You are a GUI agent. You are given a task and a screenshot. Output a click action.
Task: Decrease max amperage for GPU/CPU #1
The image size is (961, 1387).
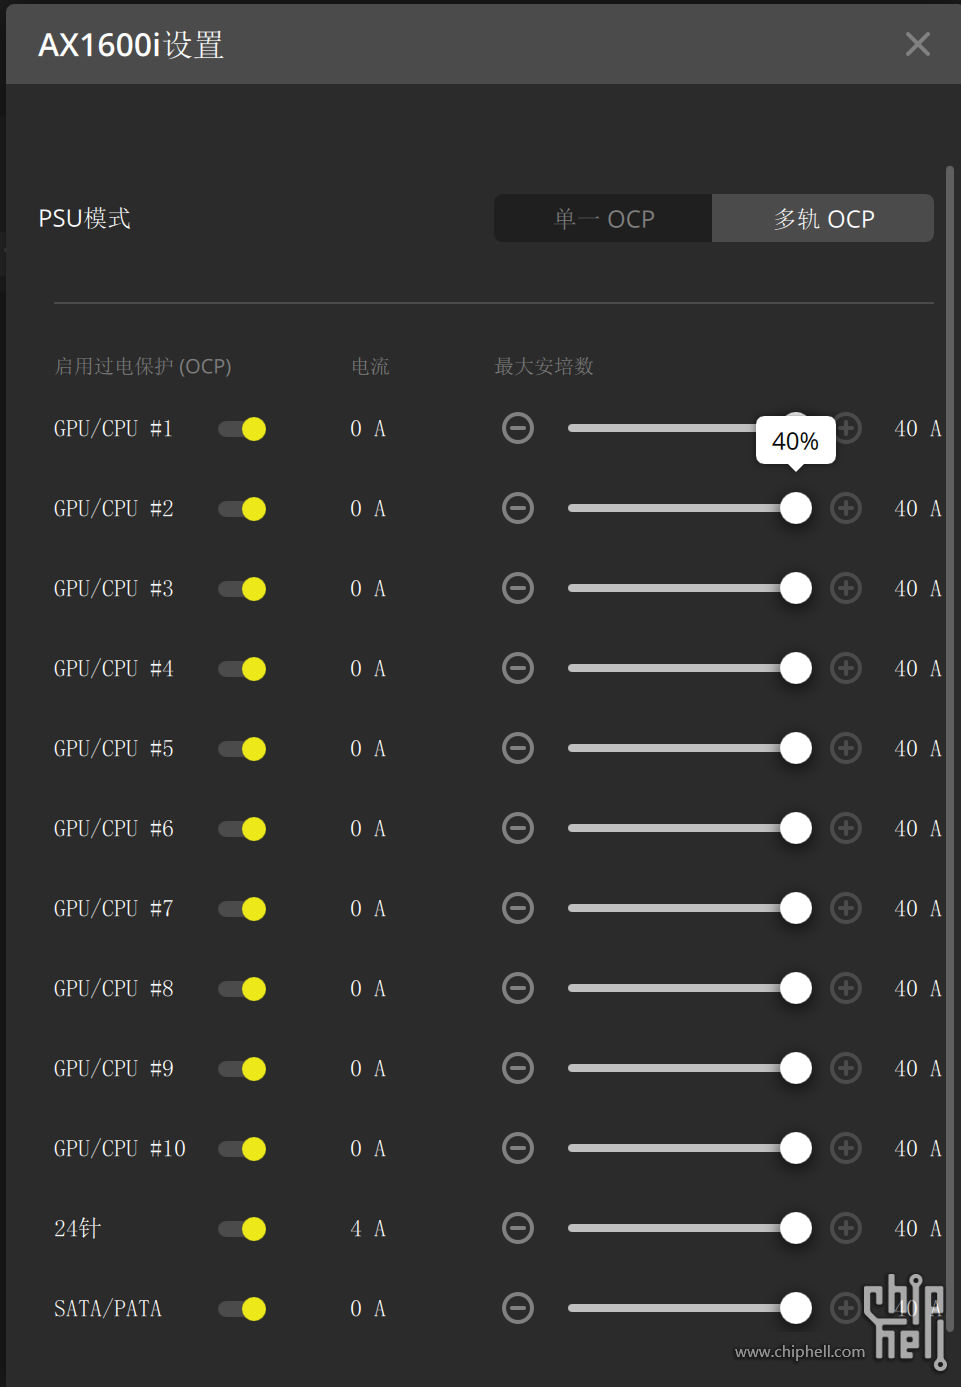coord(518,428)
